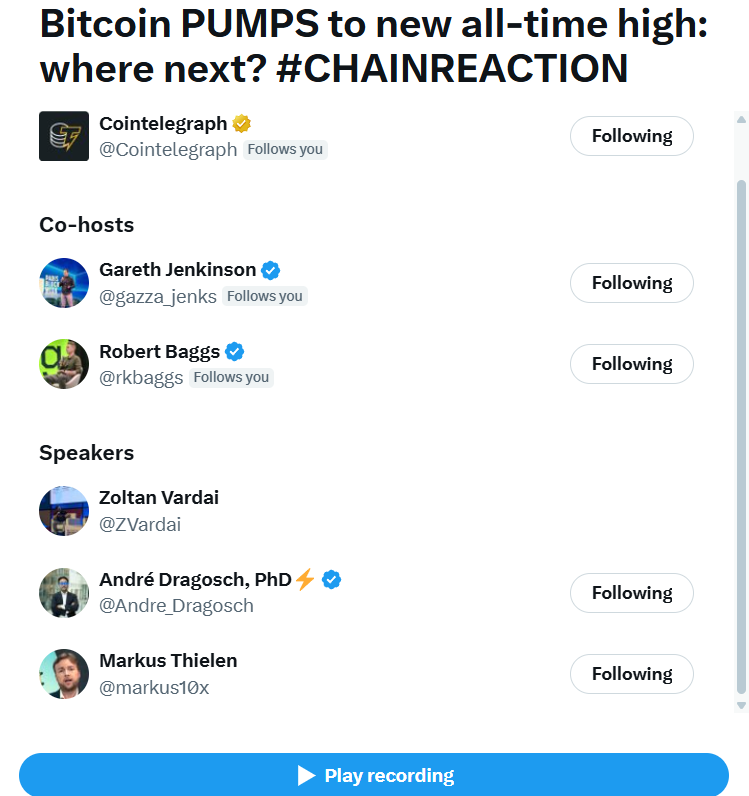The image size is (749, 796).
Task: Open Robert Baggs' profile picture
Action: 64,364
